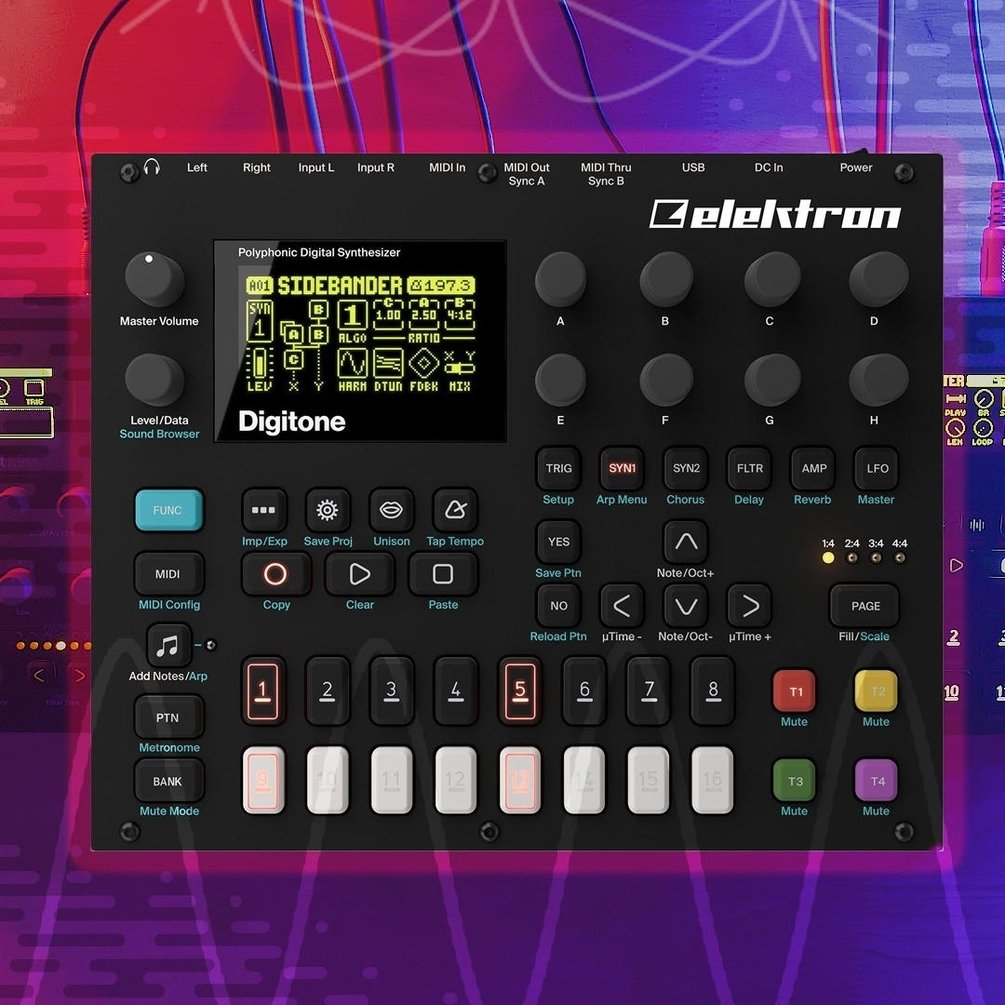The image size is (1005, 1005).
Task: Click the FUNC button
Action: pos(169,510)
